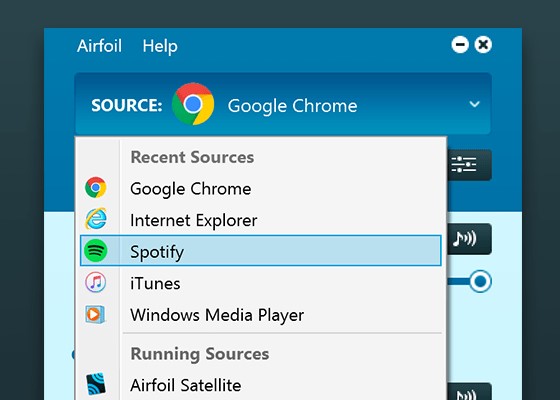This screenshot has width=560, height=400.
Task: Choose Internet Explorer as source
Action: tap(261, 219)
